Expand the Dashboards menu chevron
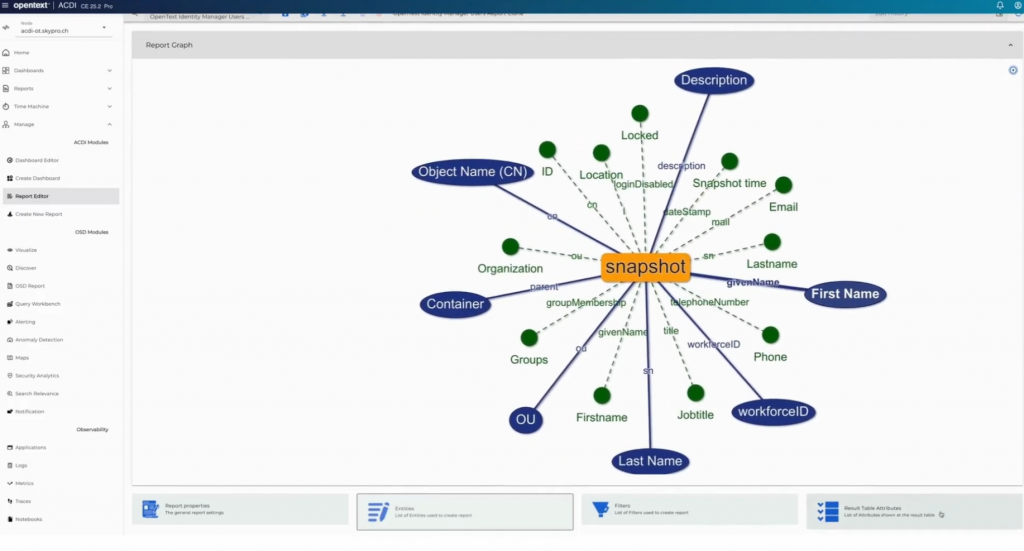This screenshot has height=551, width=1024. tap(110, 71)
